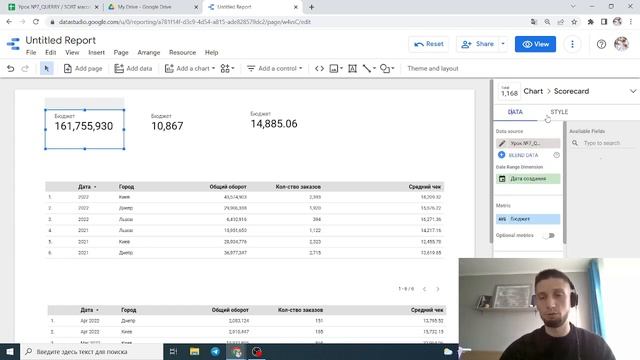
Task: Click the Add data button
Action: tap(133, 69)
